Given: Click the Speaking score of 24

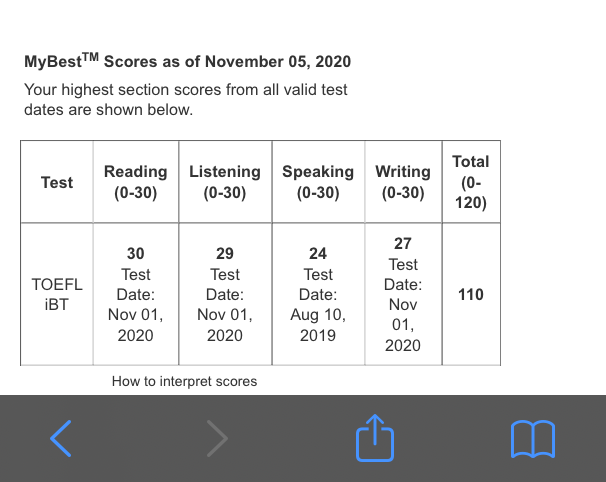Looking at the screenshot, I should [318, 254].
